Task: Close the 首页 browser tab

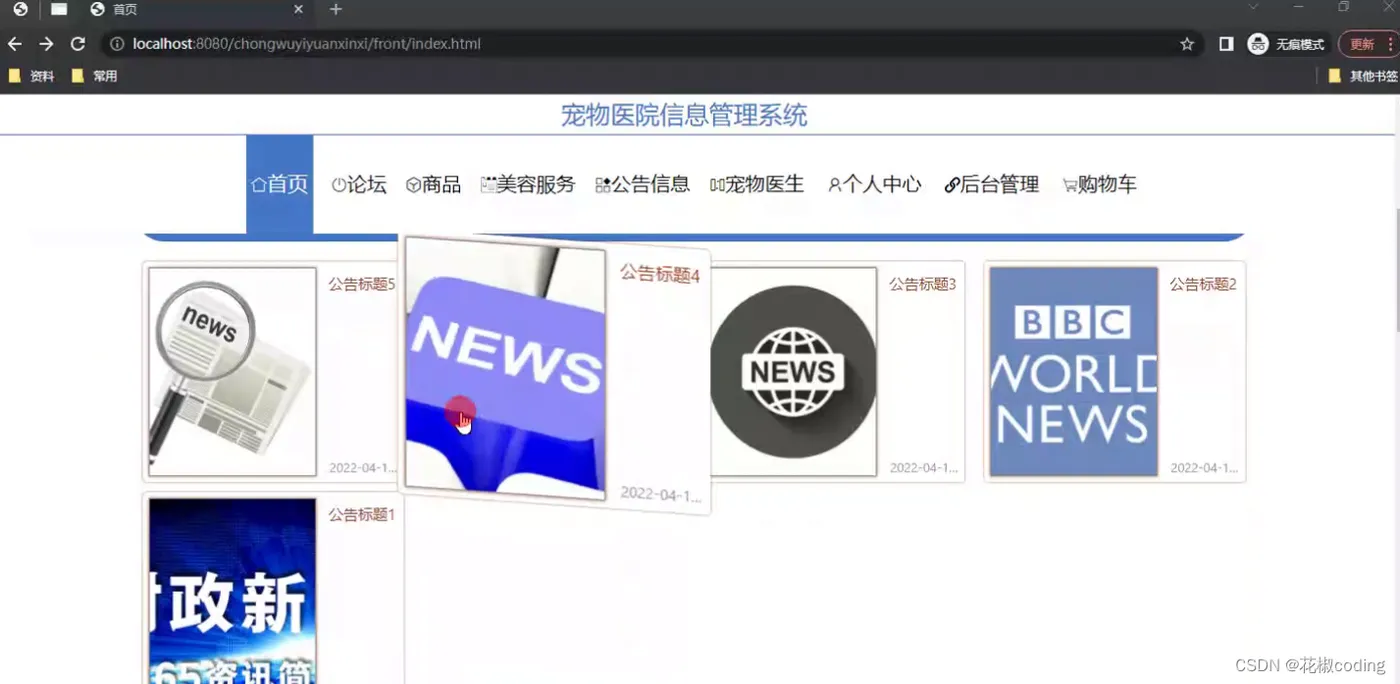Action: (298, 9)
